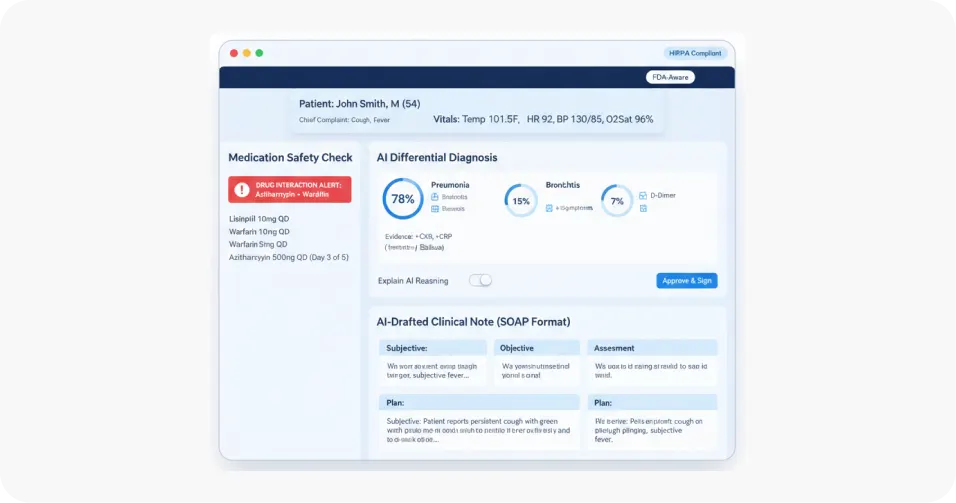Viewport: 956px width, 503px height.
Task: Click the Subjective note text ending 'subjective fever...'
Action: pos(432,371)
